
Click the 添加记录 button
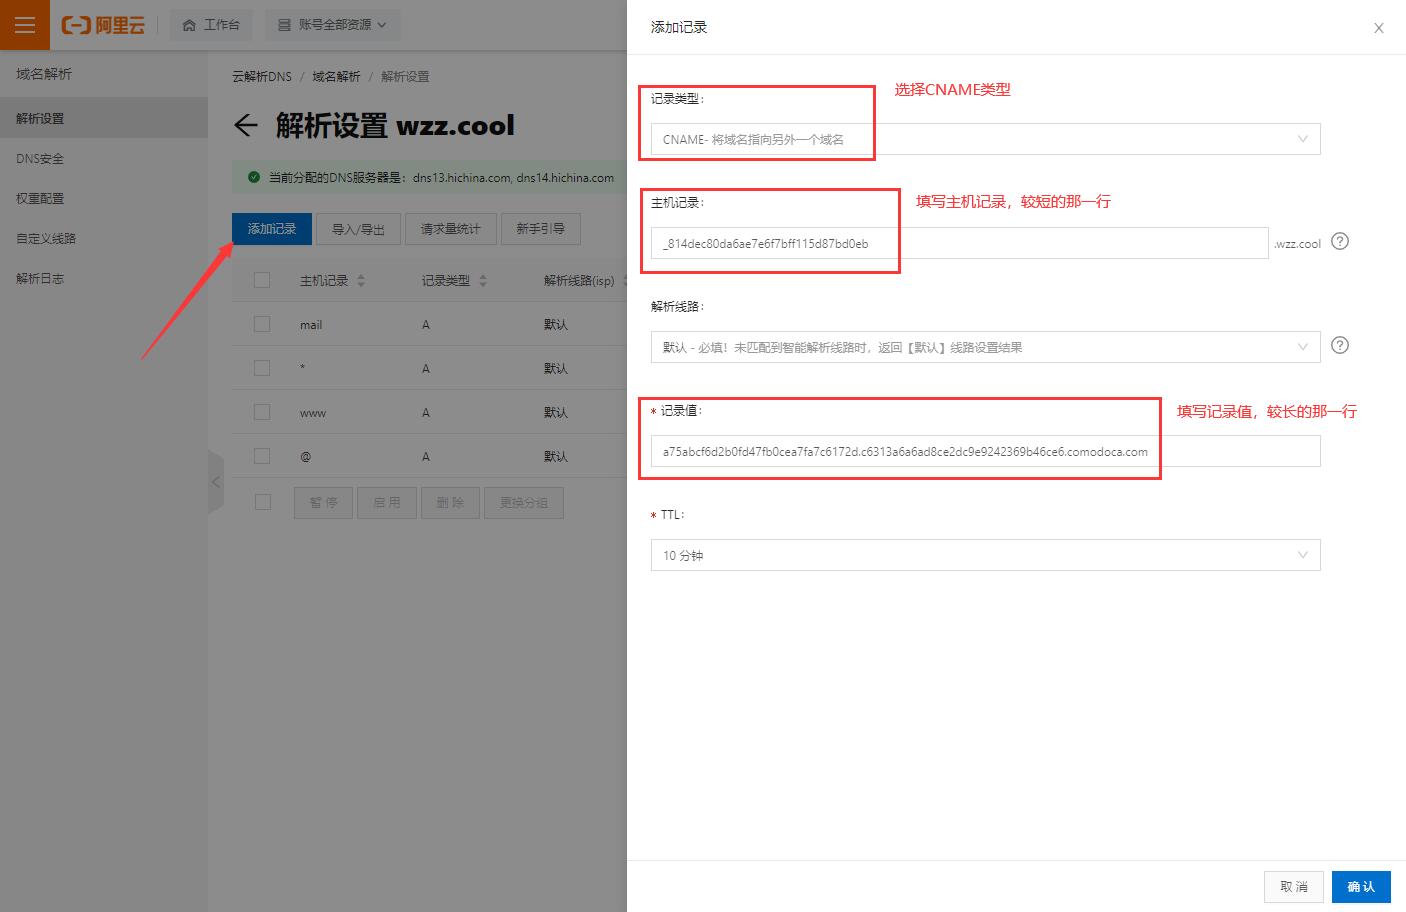tap(272, 228)
